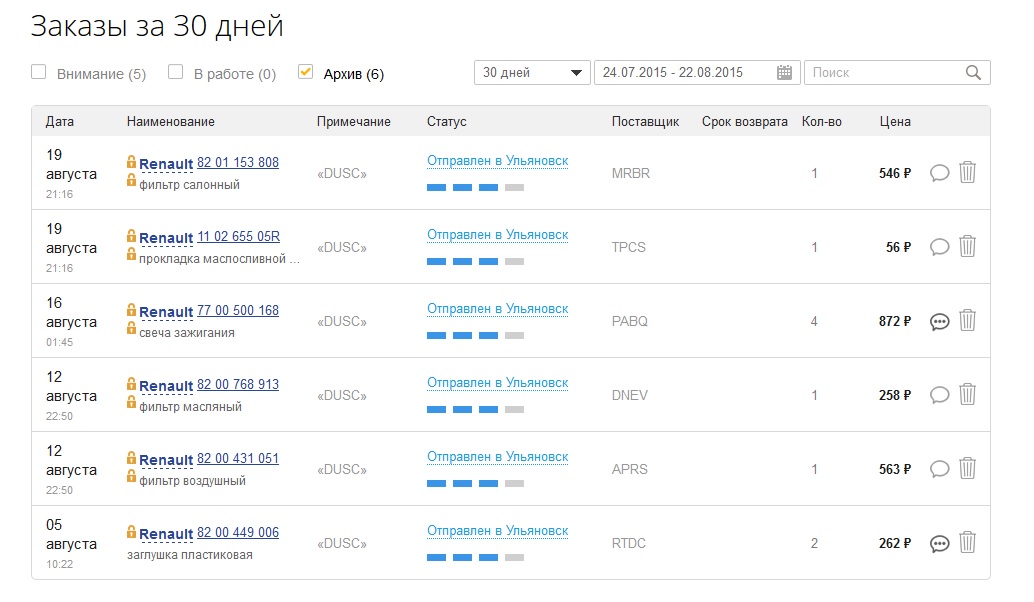
Task: Check the В работе (0) filter
Action: 175,72
